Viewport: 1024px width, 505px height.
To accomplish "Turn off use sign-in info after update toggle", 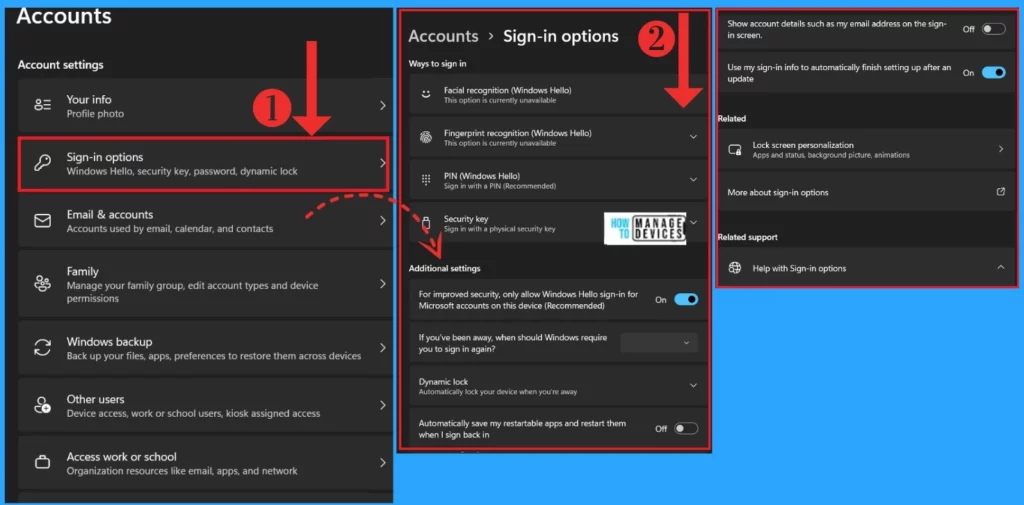I will [993, 73].
